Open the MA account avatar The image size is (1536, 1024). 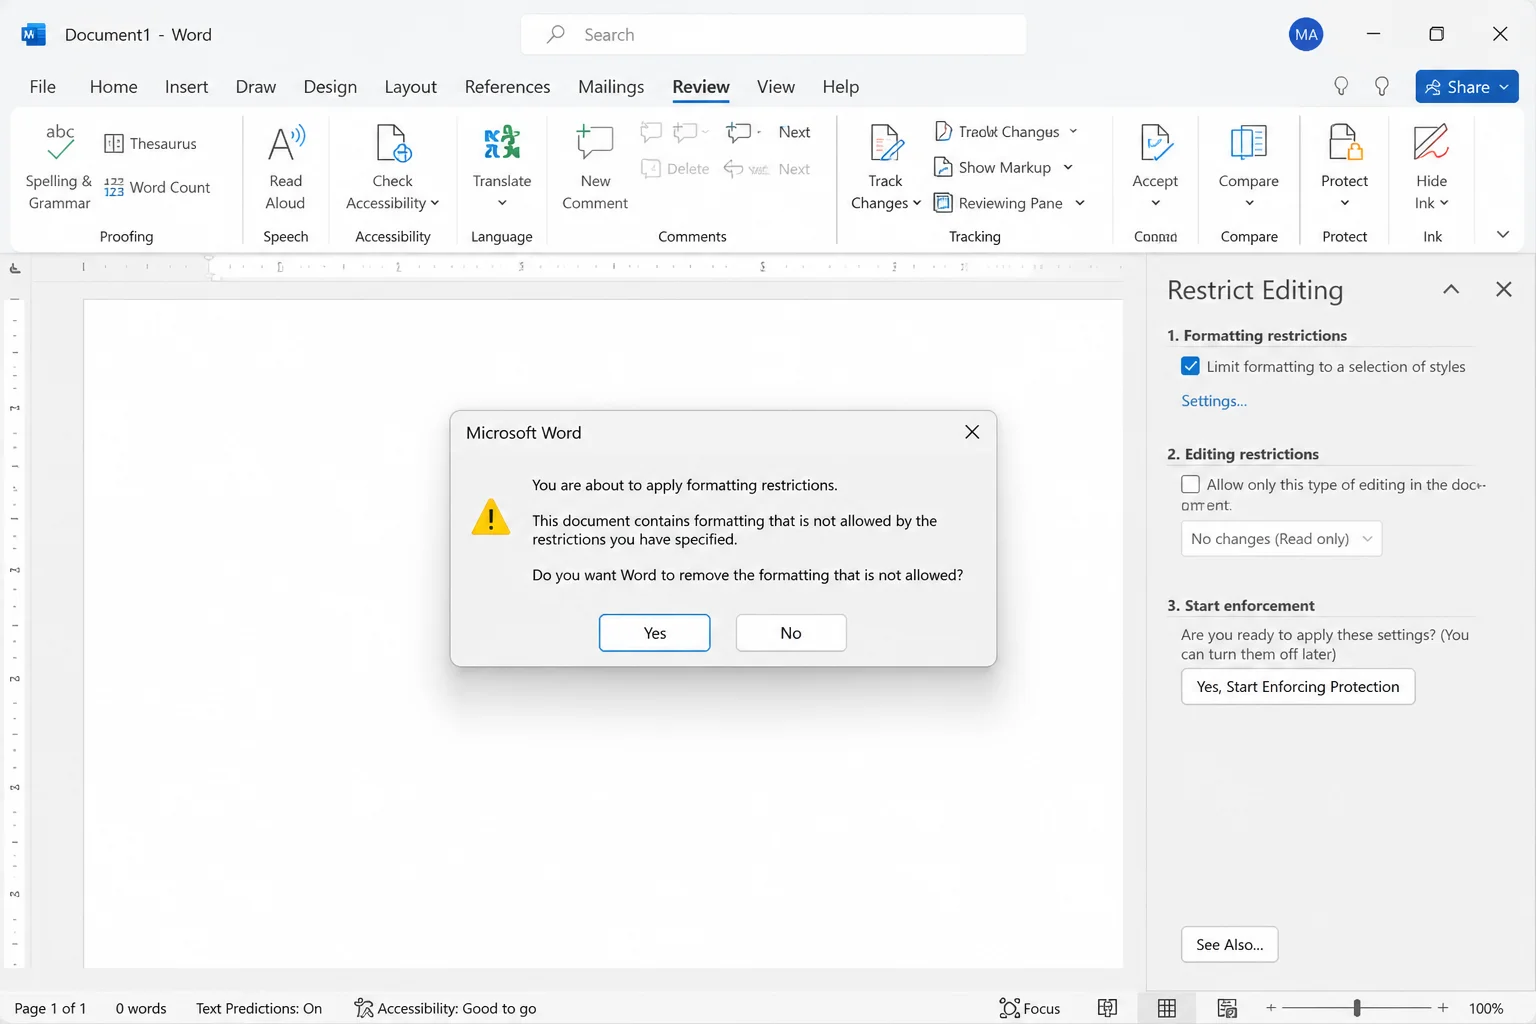click(1306, 34)
